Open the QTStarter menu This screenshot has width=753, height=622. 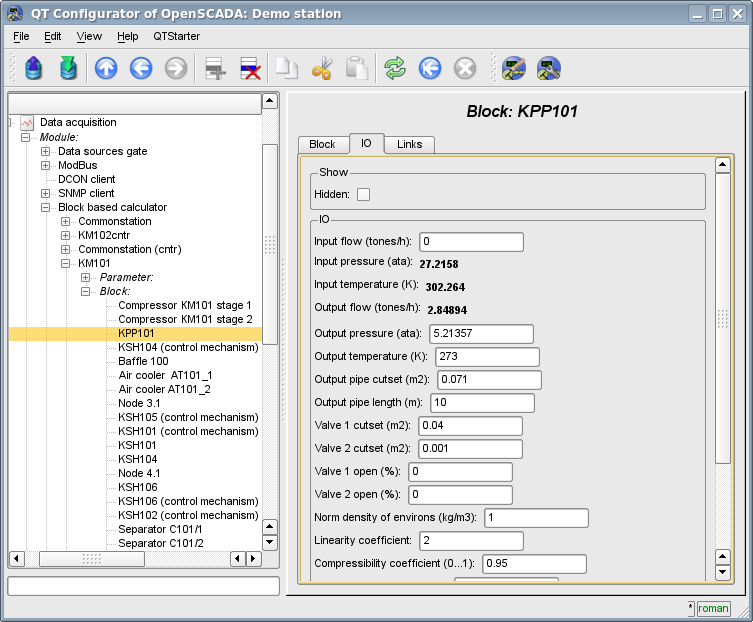coord(176,36)
